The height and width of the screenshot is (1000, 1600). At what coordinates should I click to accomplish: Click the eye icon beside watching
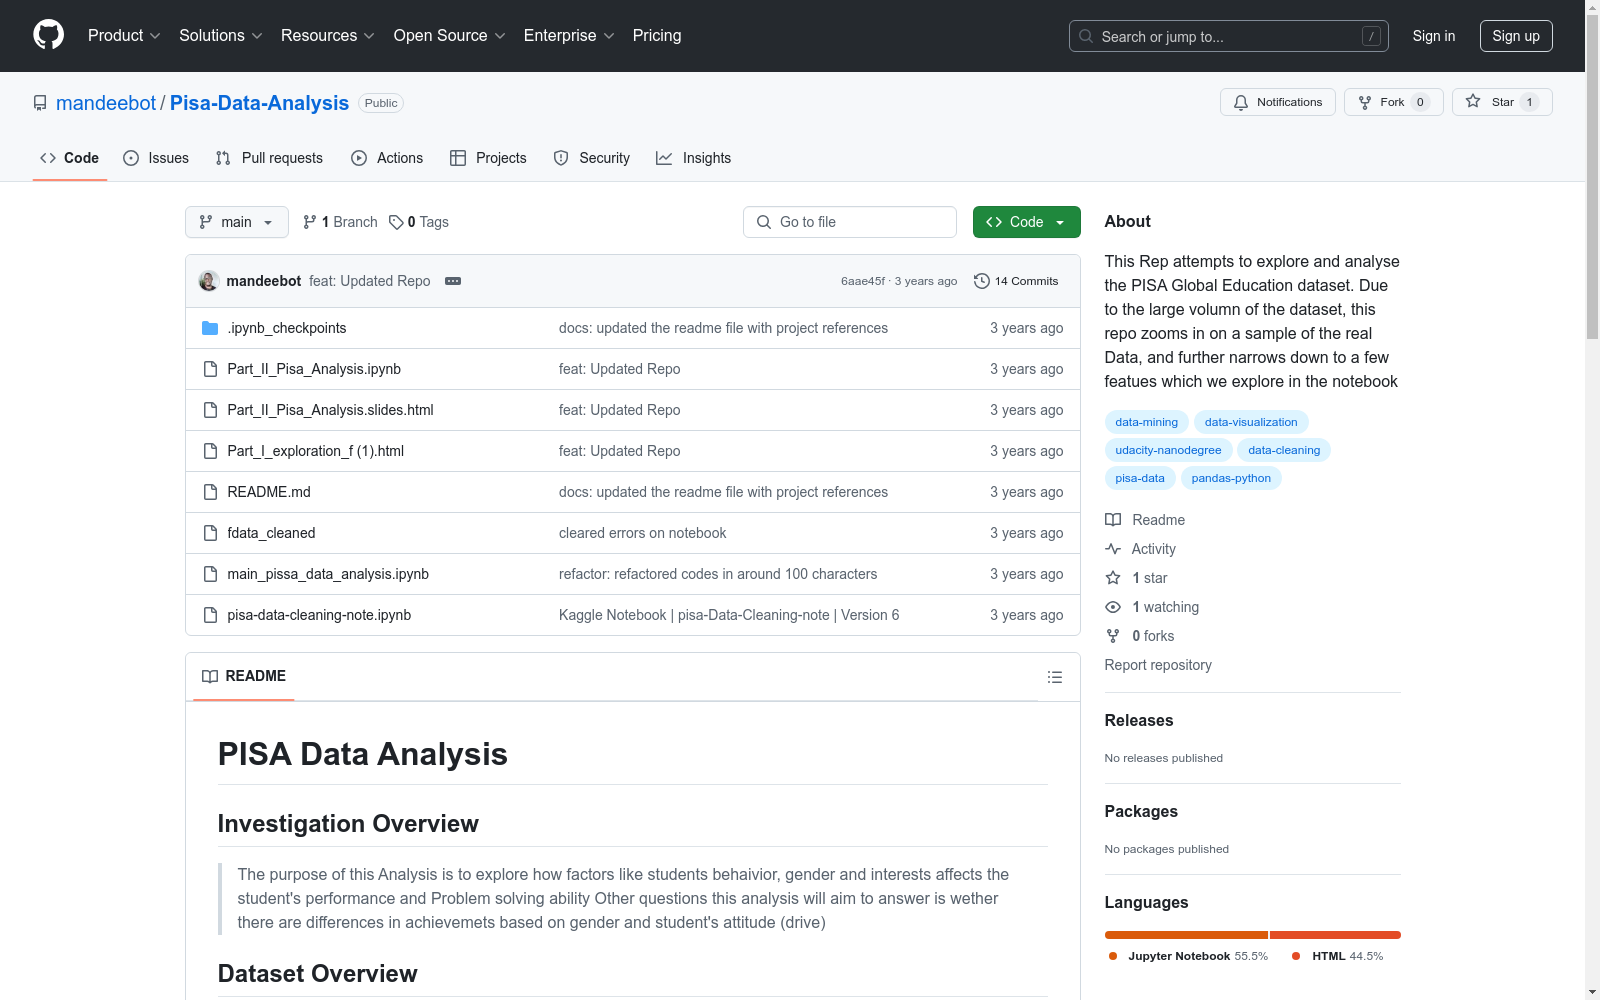(x=1113, y=607)
